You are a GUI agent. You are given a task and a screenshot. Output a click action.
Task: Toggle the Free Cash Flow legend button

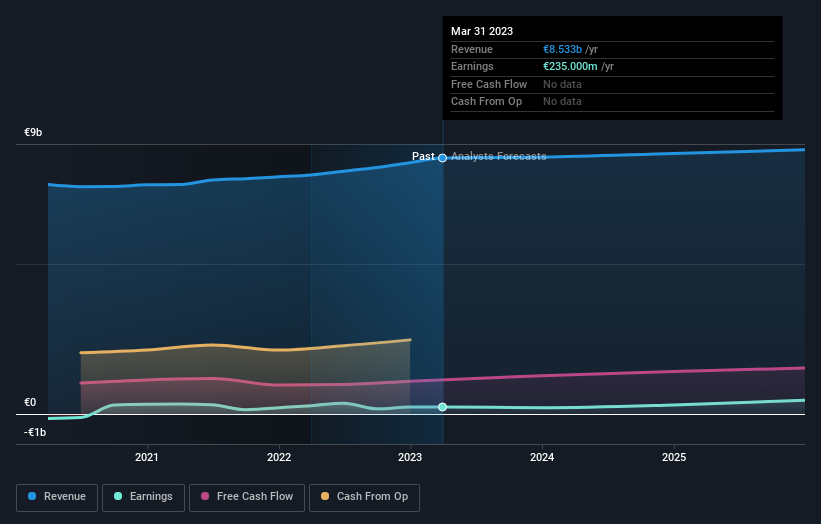[x=247, y=497]
